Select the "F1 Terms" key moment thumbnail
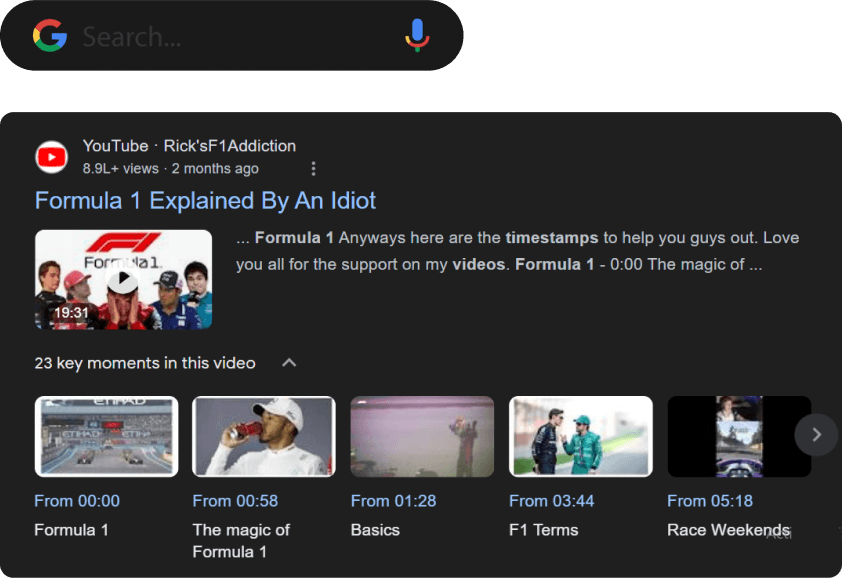Viewport: 842px width, 578px height. (x=581, y=435)
